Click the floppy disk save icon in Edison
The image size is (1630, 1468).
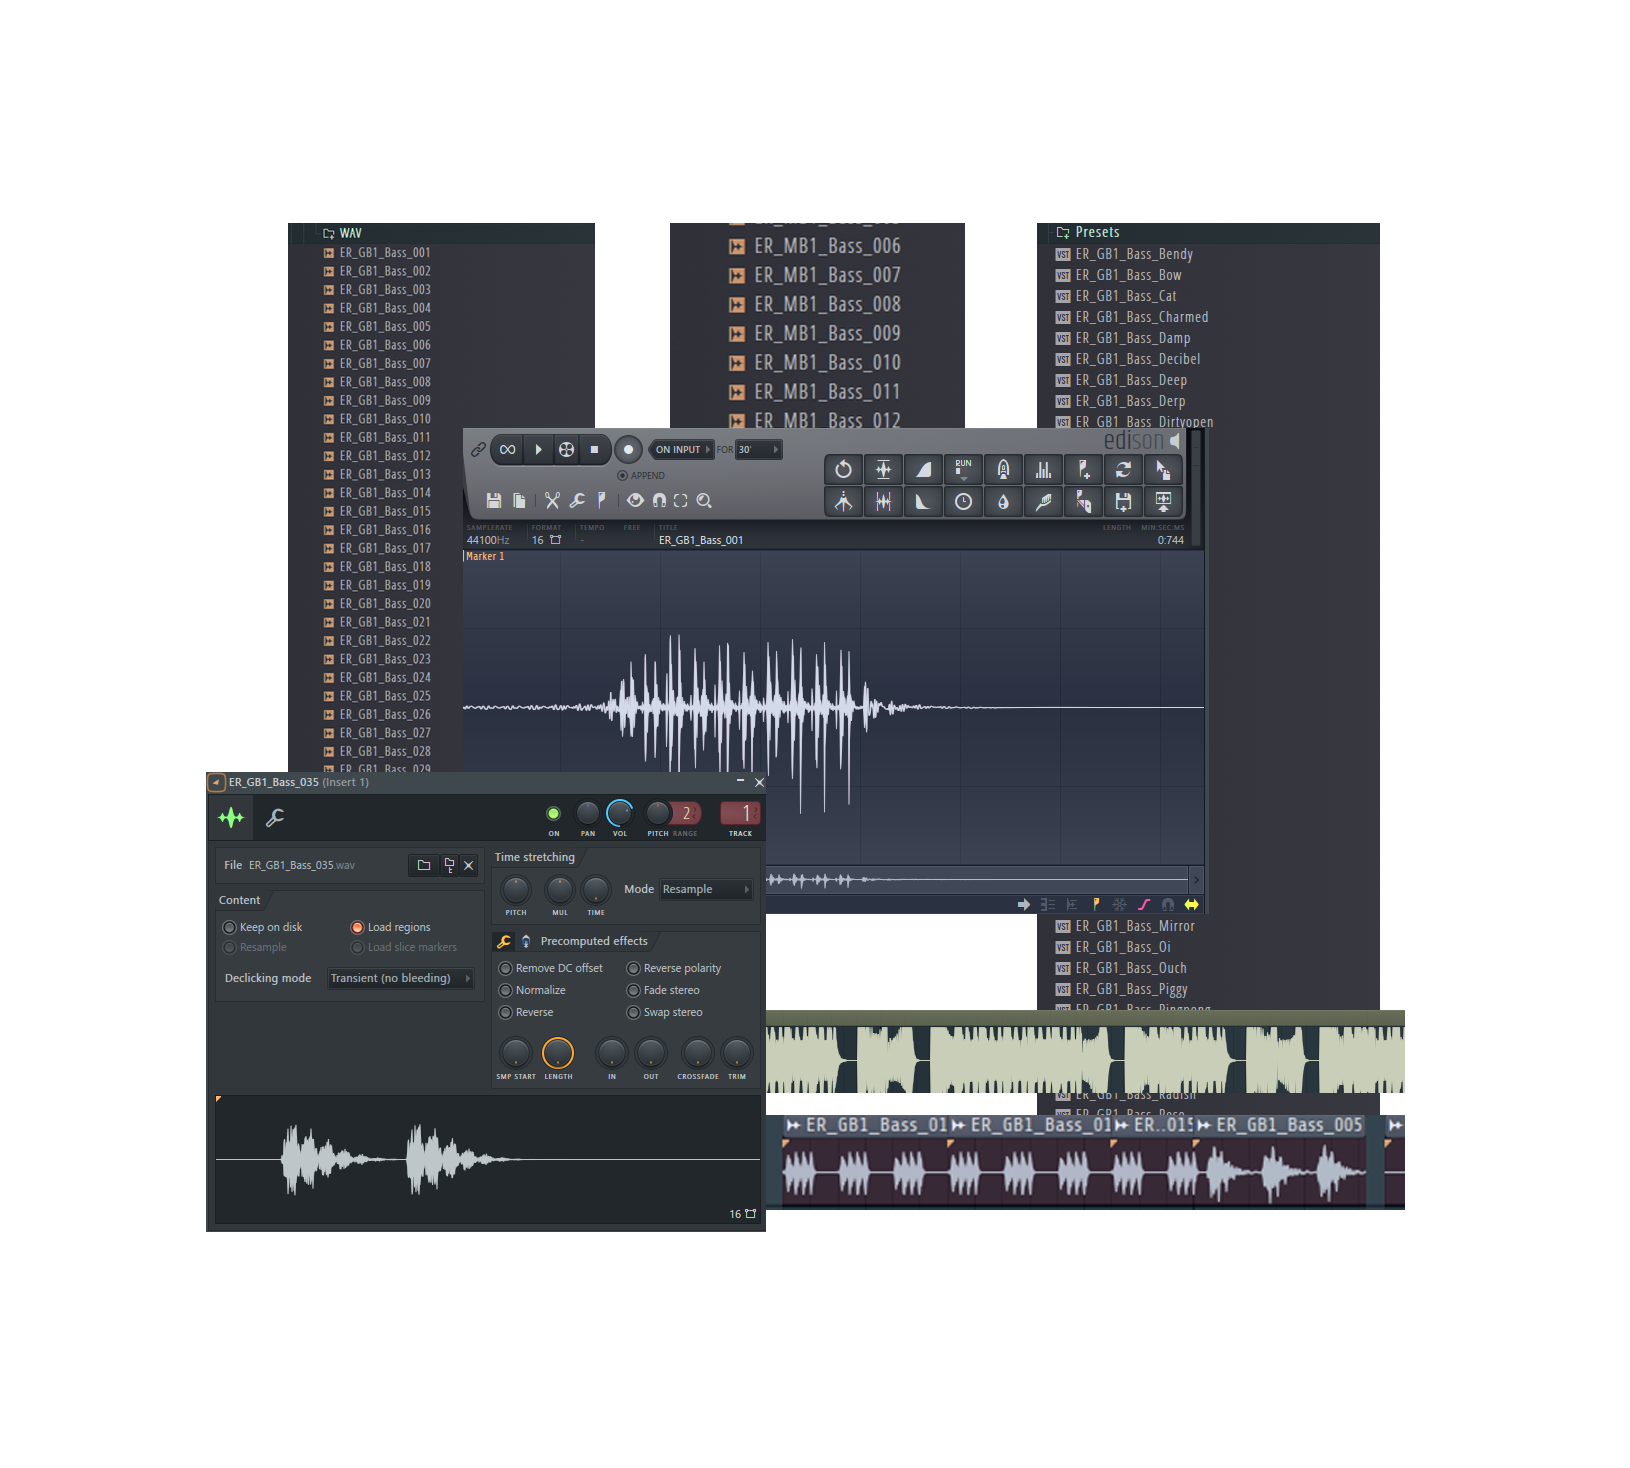(x=493, y=500)
